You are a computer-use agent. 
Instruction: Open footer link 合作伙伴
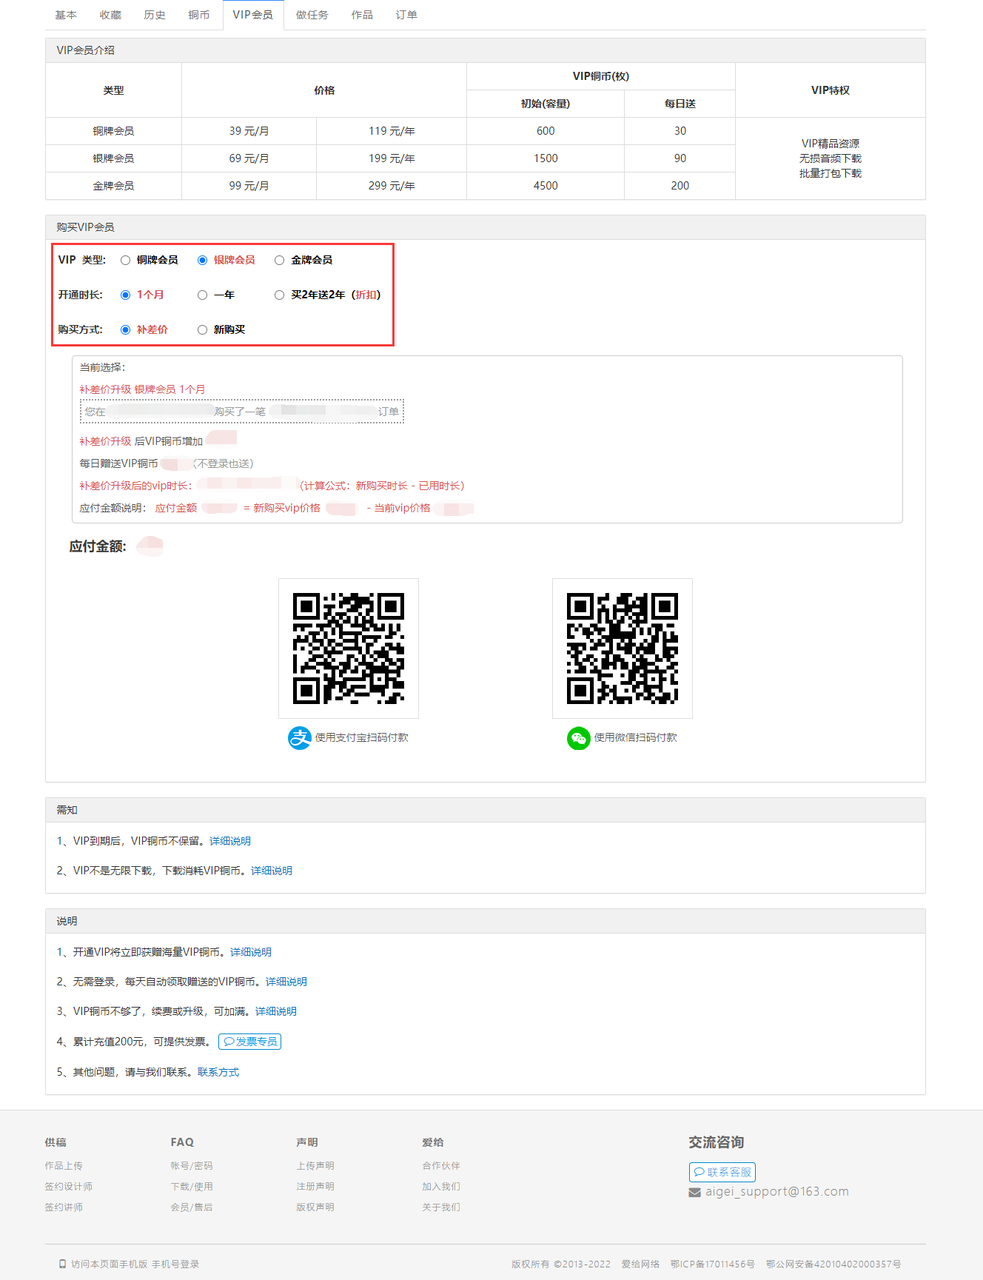[441, 1166]
